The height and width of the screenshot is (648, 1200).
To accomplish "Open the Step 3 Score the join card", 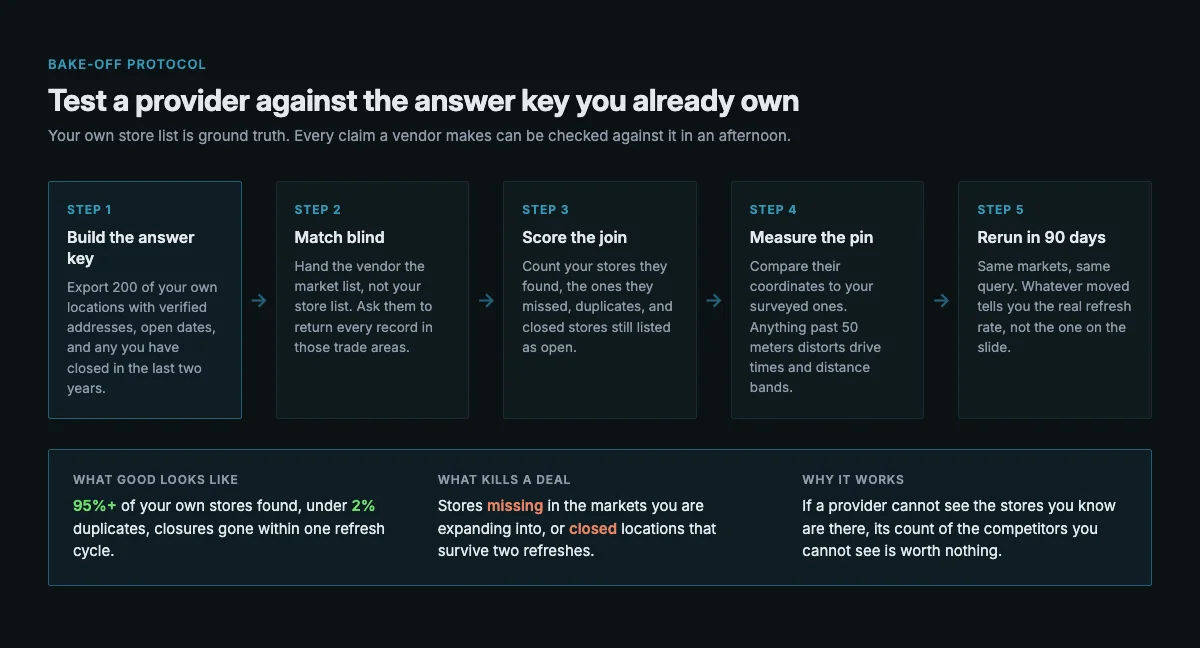I will click(600, 300).
